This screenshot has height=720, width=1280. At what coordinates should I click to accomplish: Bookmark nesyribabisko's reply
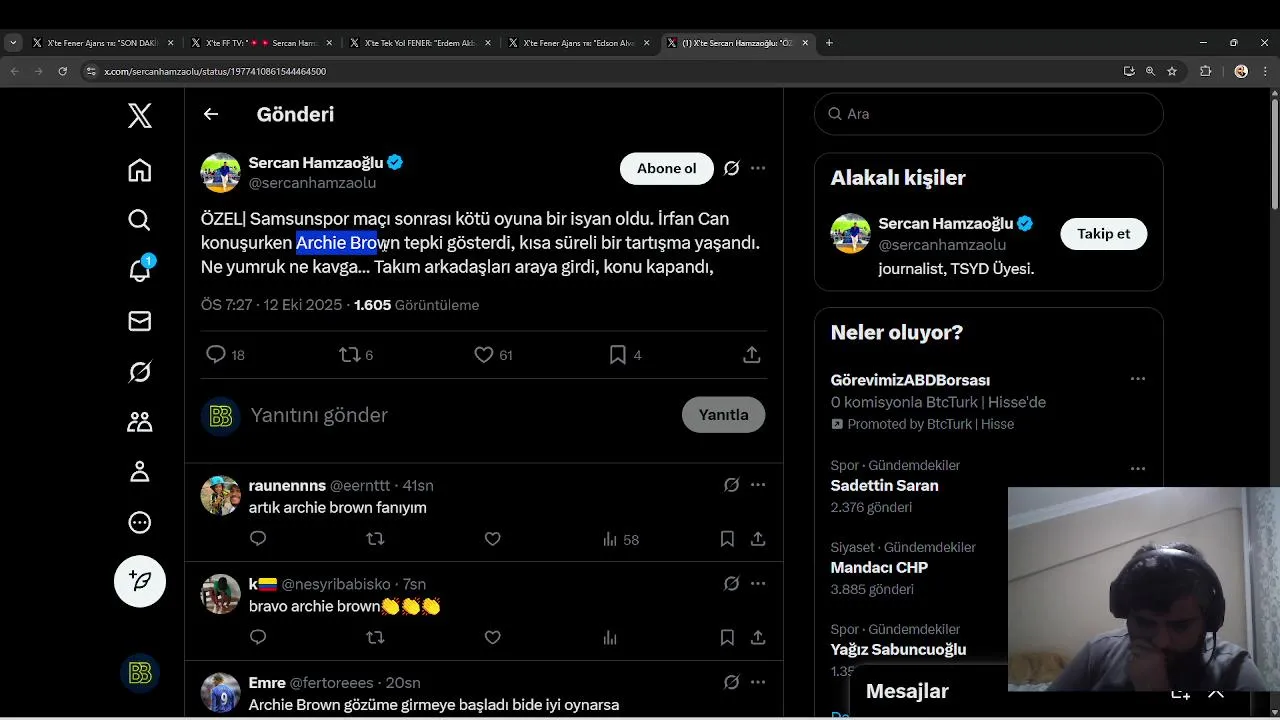pos(727,638)
